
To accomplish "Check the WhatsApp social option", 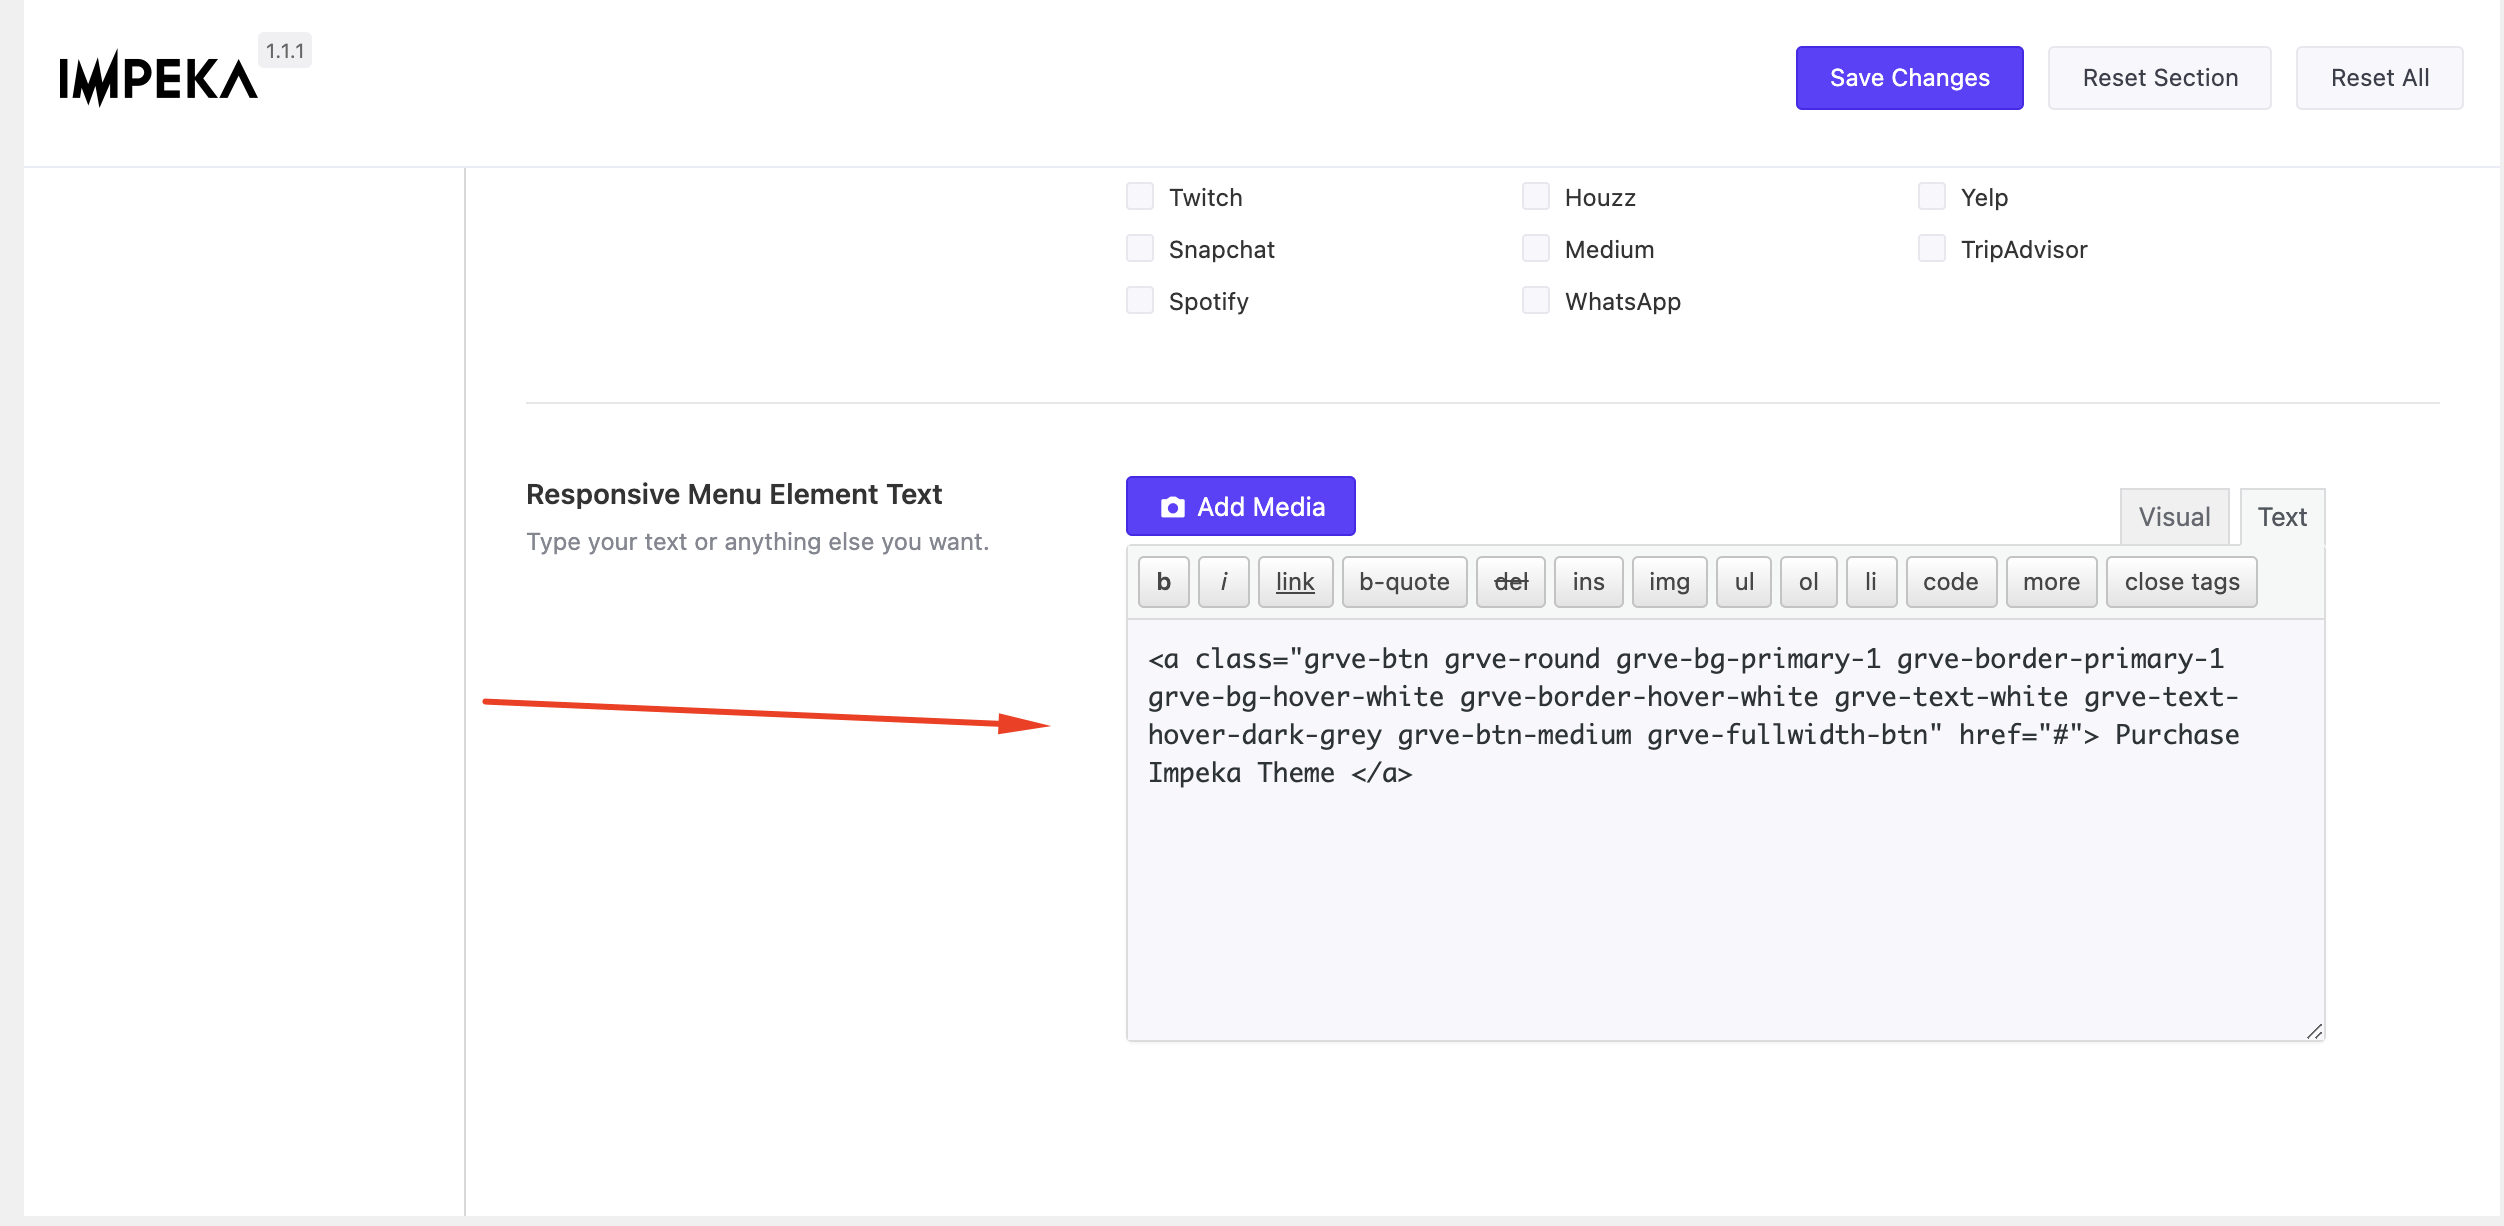I will 1536,300.
